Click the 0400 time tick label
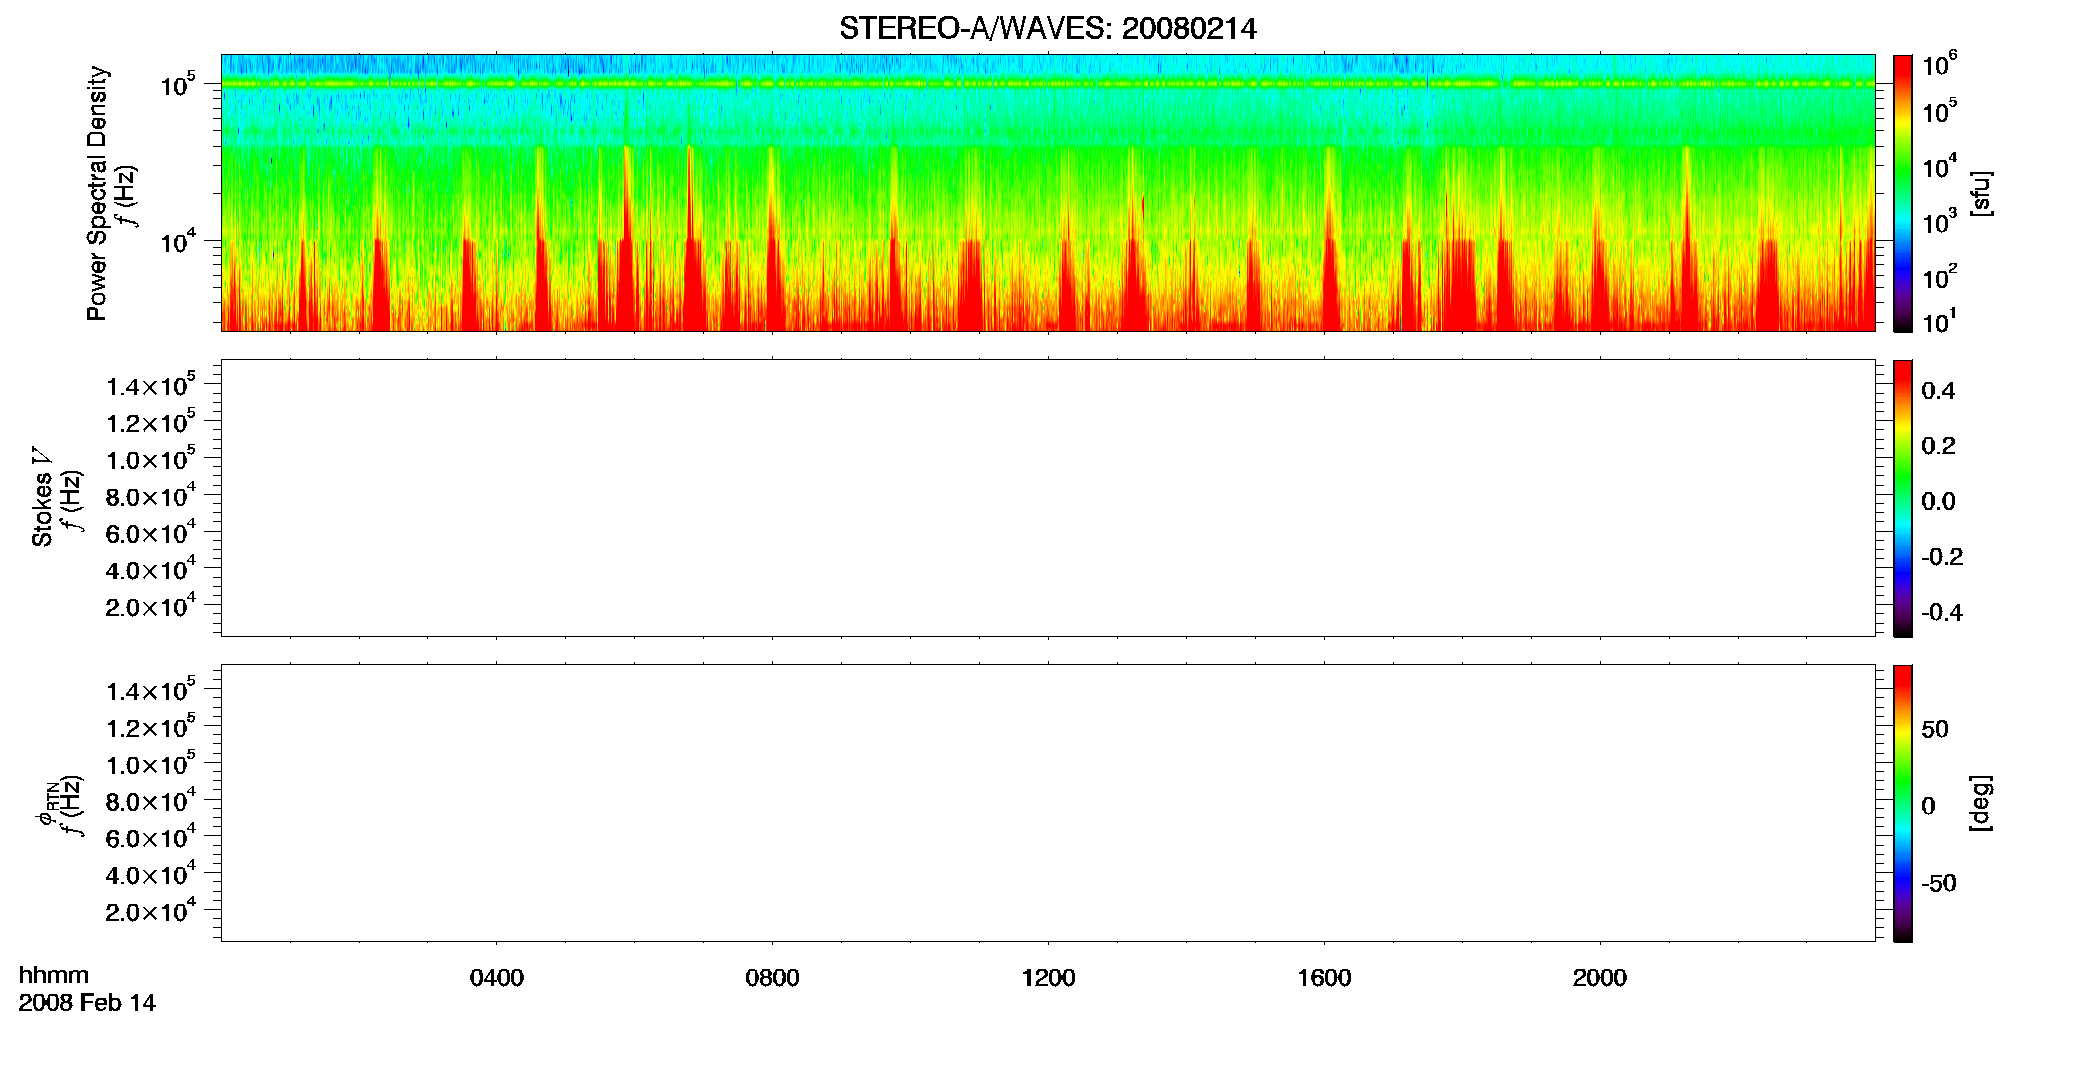This screenshot has height=1080, width=2096. point(497,978)
